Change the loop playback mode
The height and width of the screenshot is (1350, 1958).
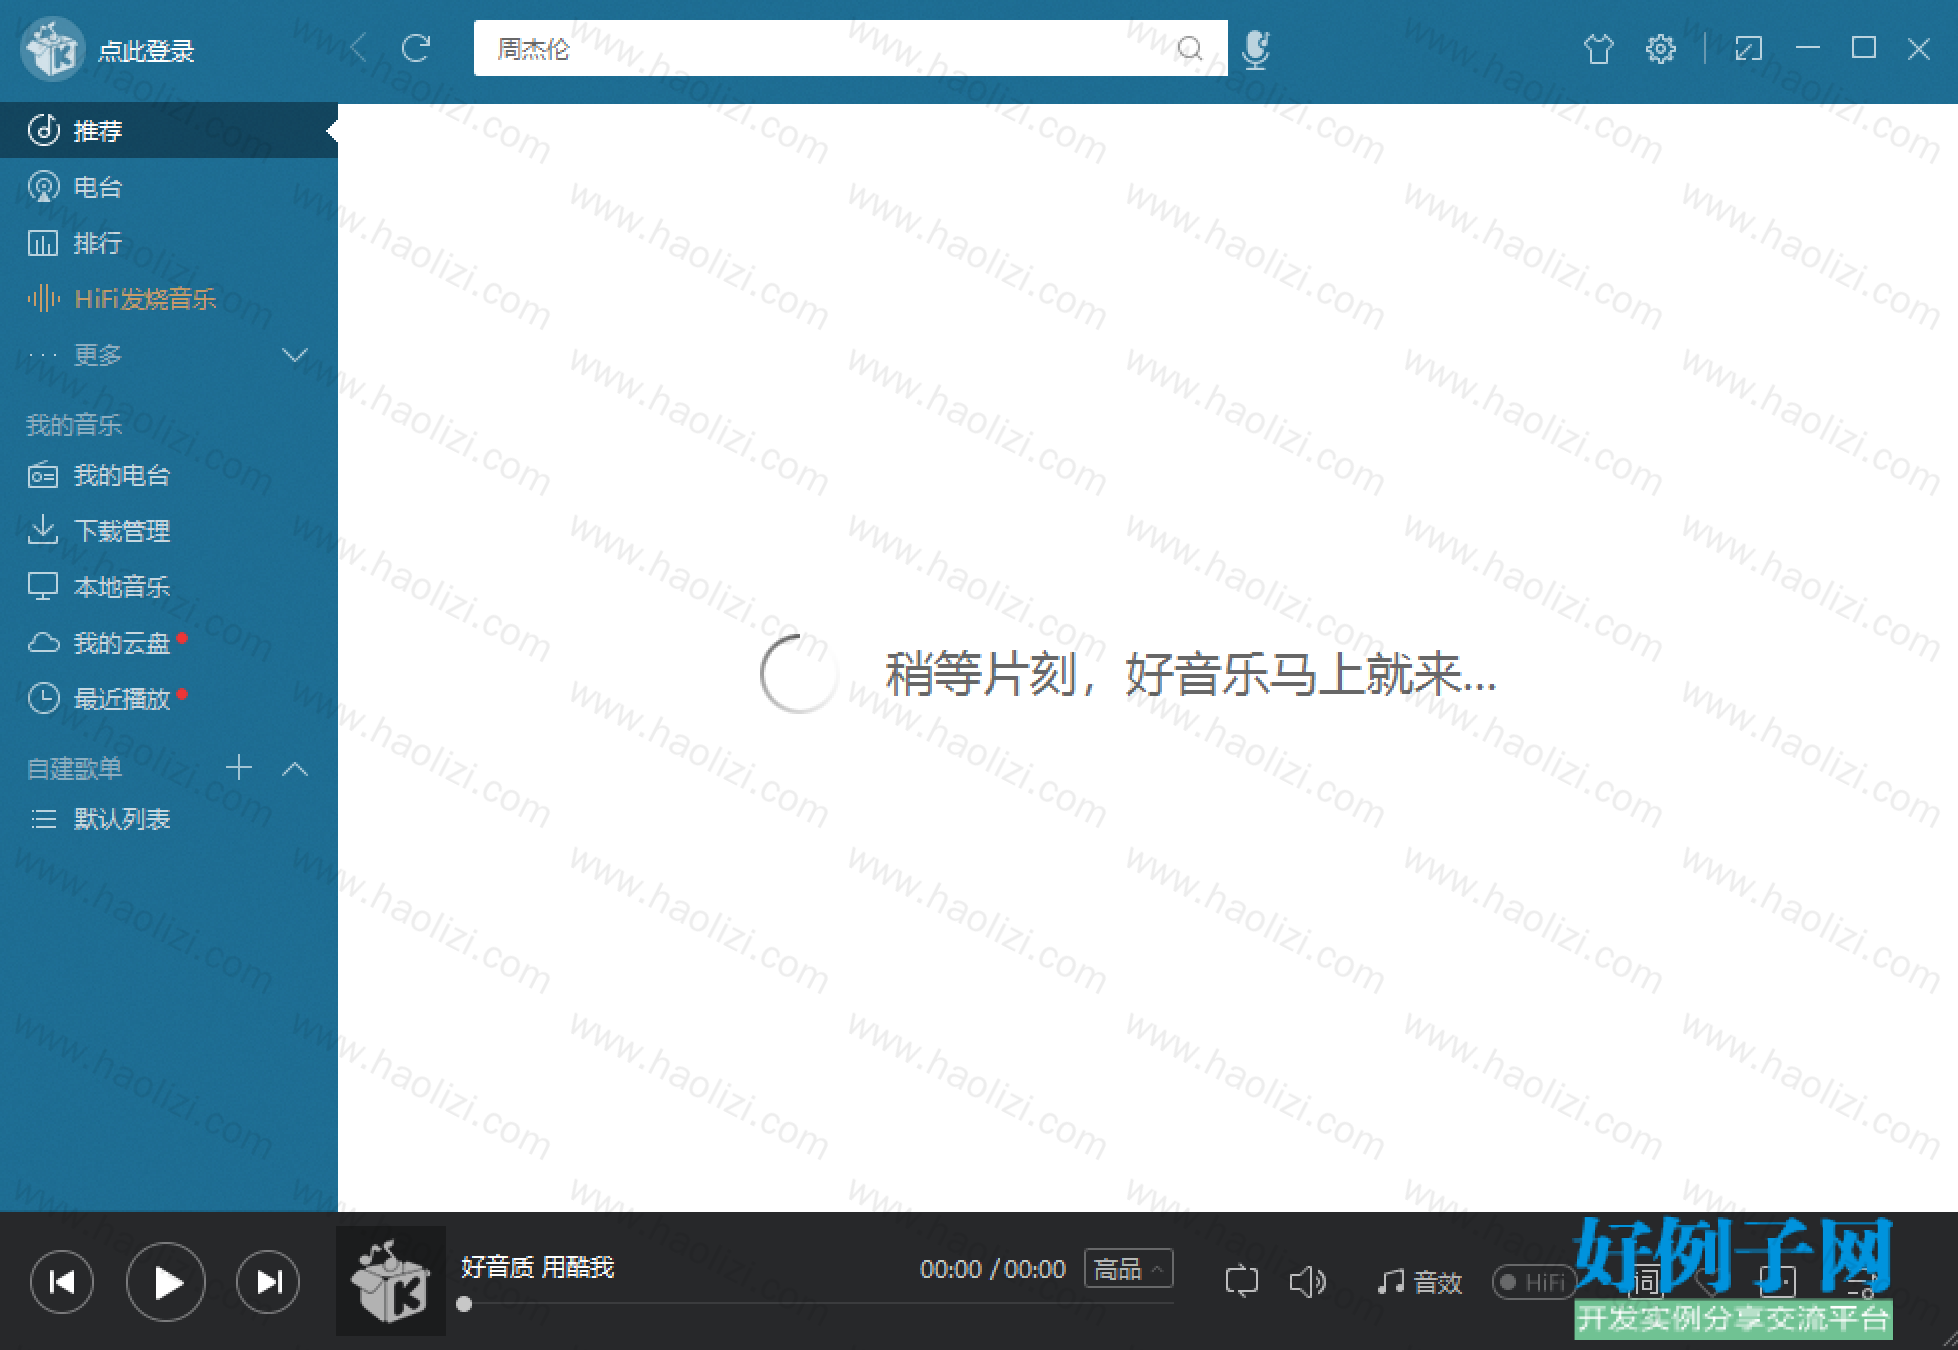point(1241,1281)
